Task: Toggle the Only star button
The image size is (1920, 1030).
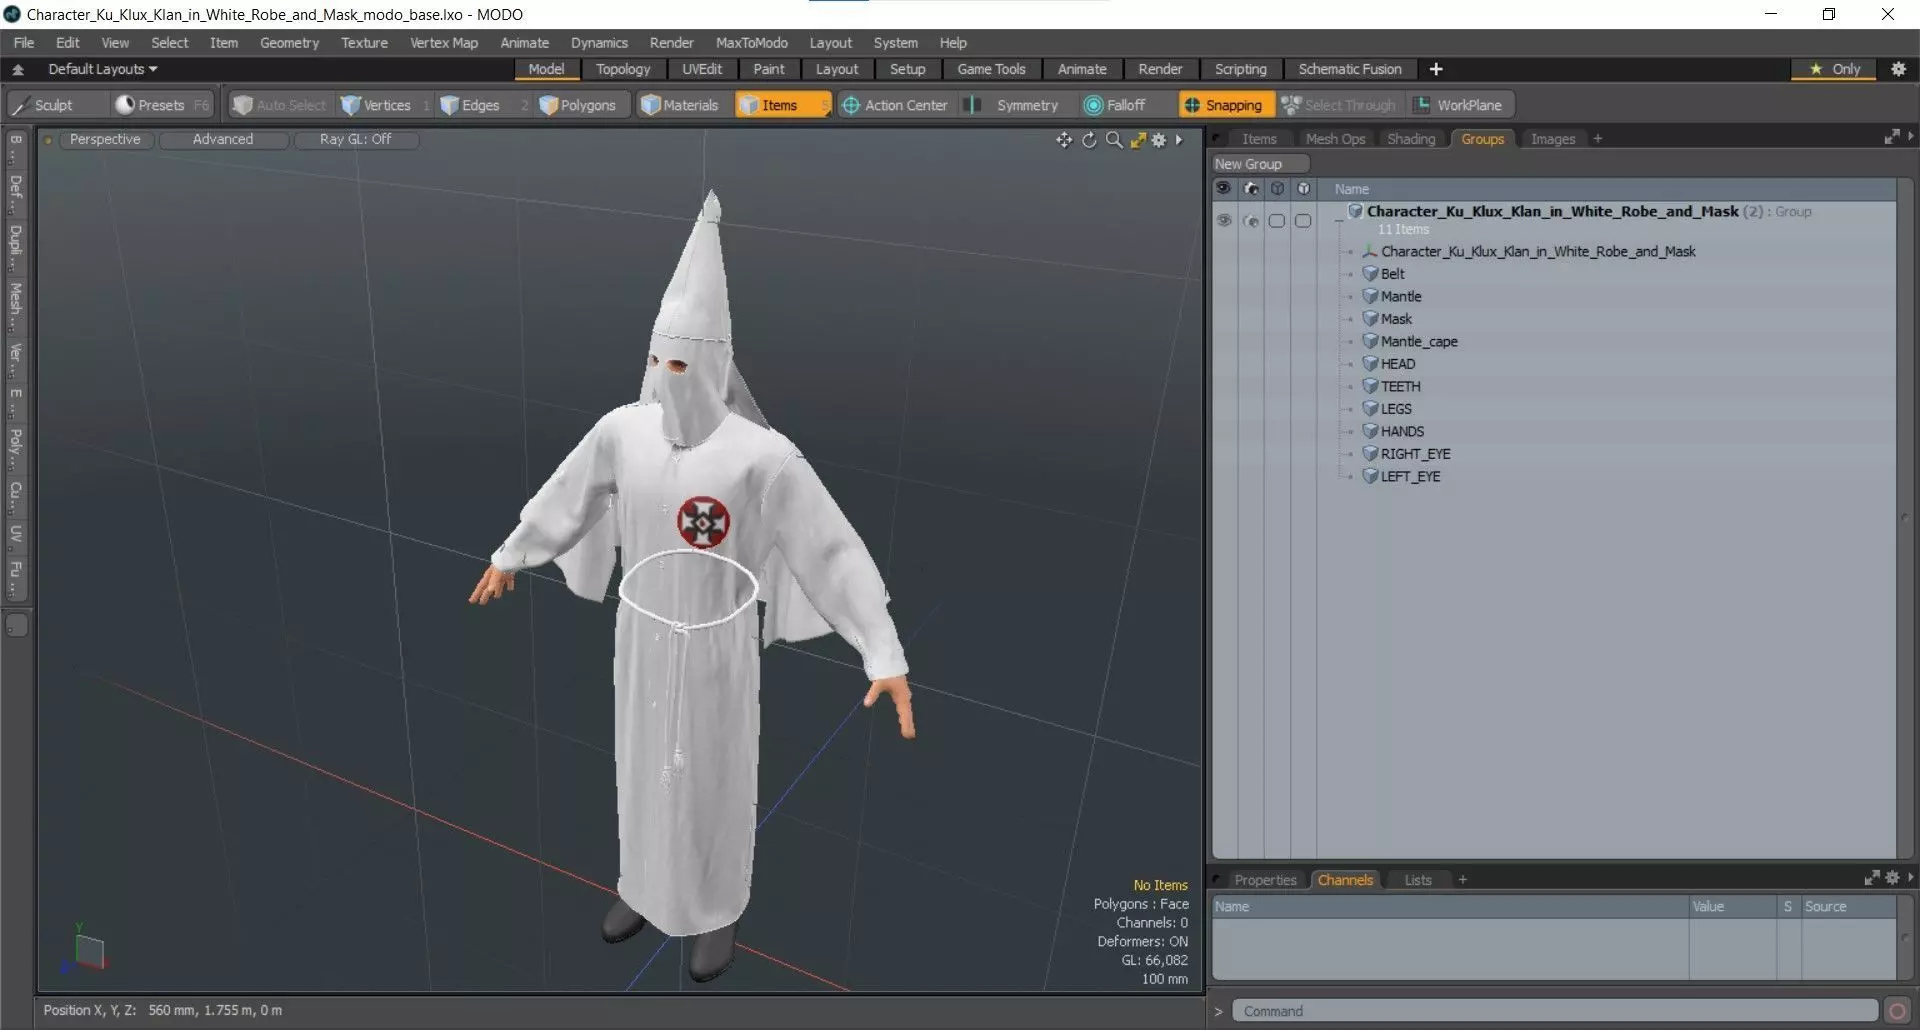Action: point(1835,69)
